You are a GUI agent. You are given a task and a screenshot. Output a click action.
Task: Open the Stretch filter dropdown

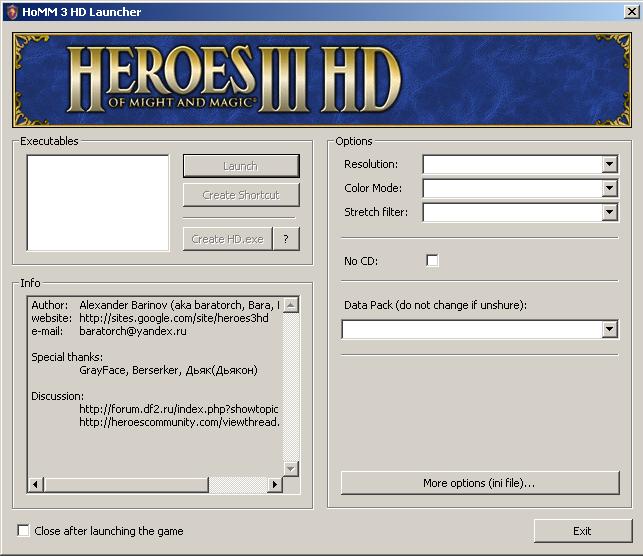click(x=609, y=212)
